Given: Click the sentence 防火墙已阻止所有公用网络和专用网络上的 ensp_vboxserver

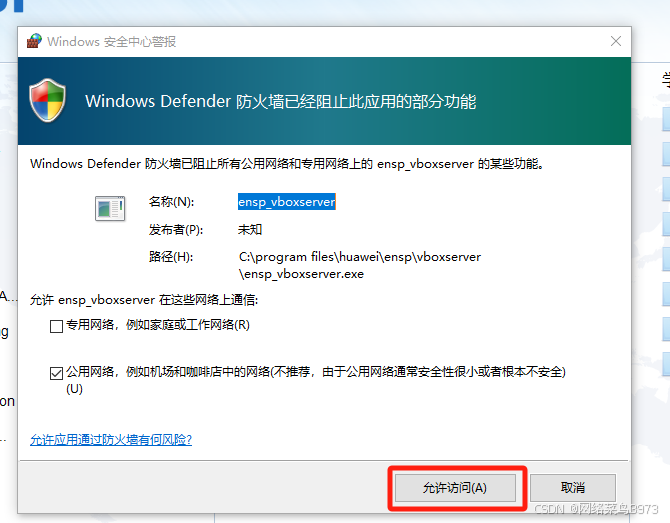Looking at the screenshot, I should (309, 164).
